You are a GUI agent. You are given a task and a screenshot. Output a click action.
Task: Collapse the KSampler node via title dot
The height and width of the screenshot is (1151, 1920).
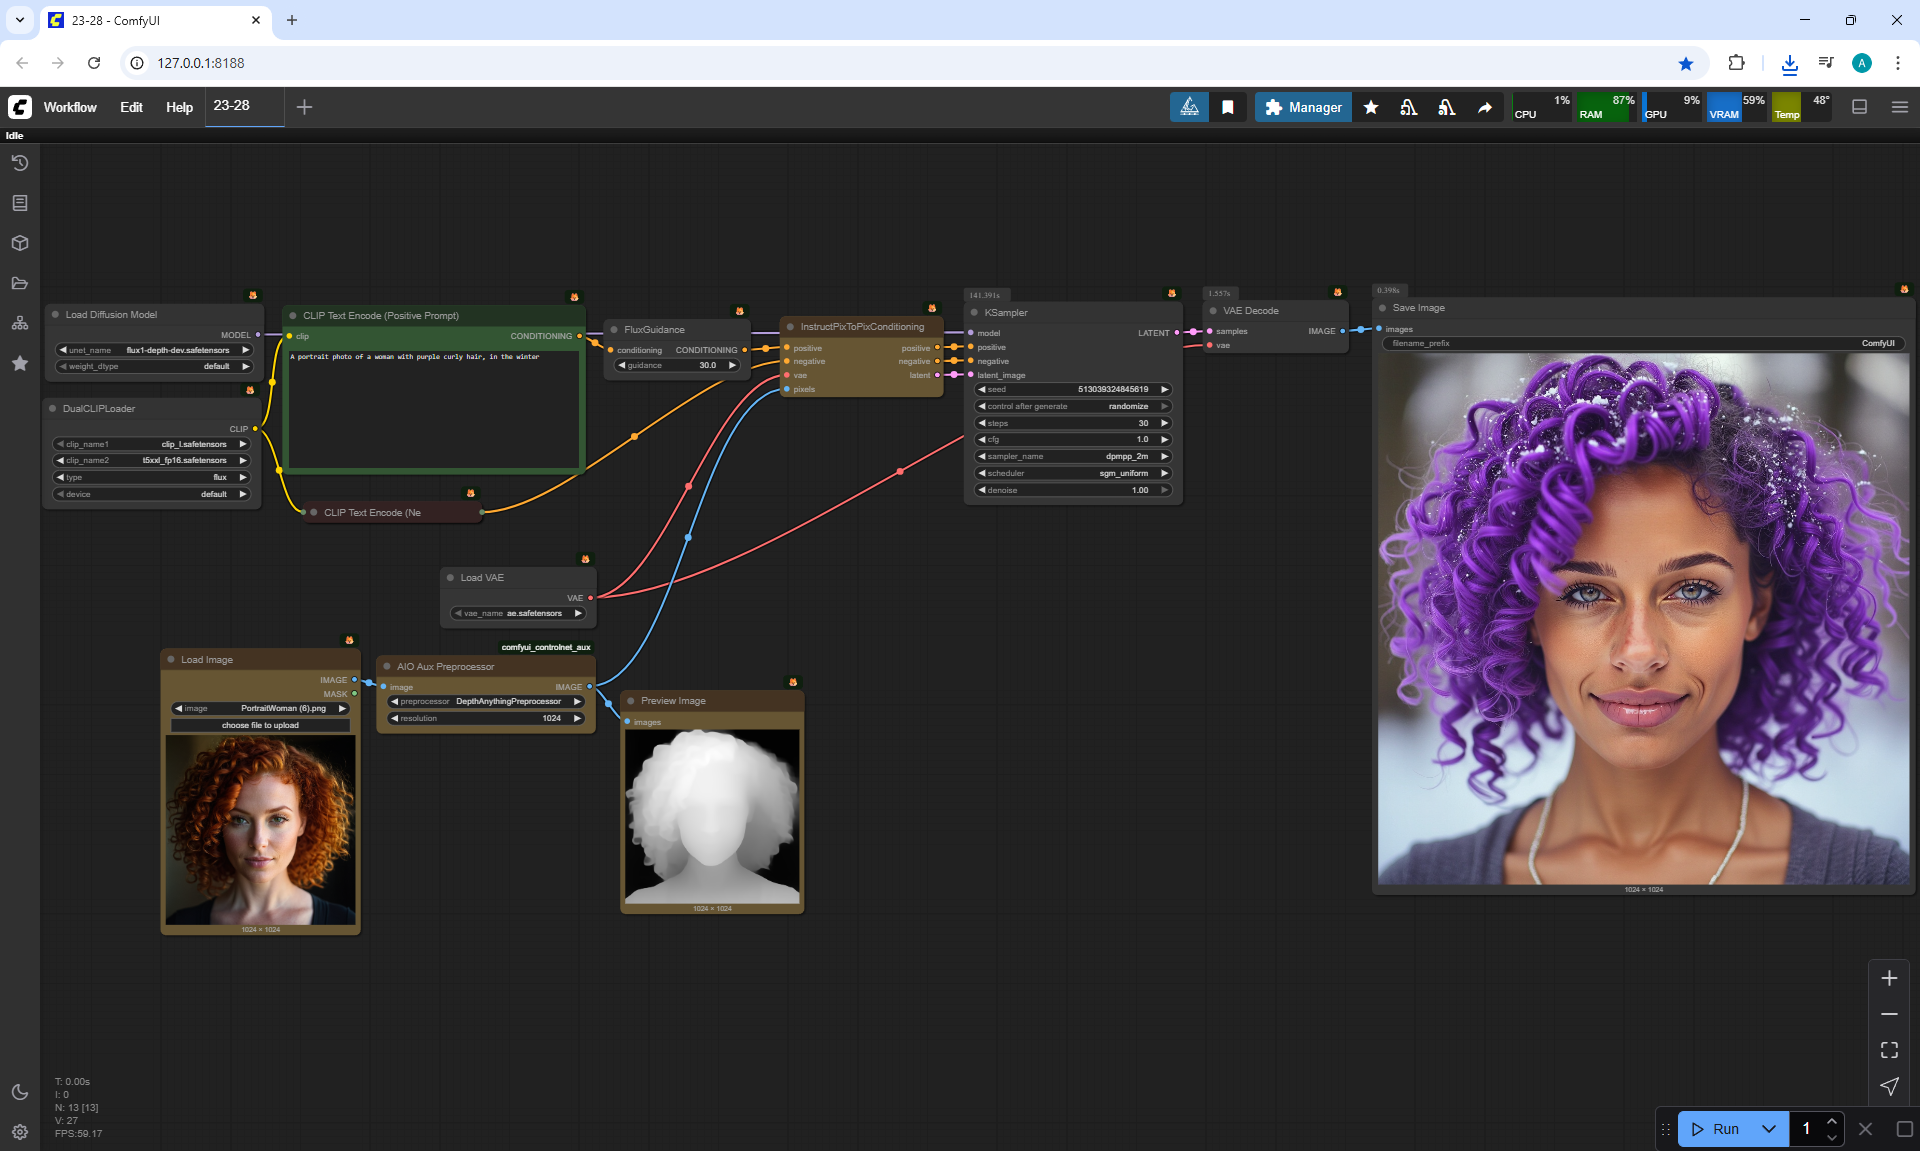[x=974, y=312]
